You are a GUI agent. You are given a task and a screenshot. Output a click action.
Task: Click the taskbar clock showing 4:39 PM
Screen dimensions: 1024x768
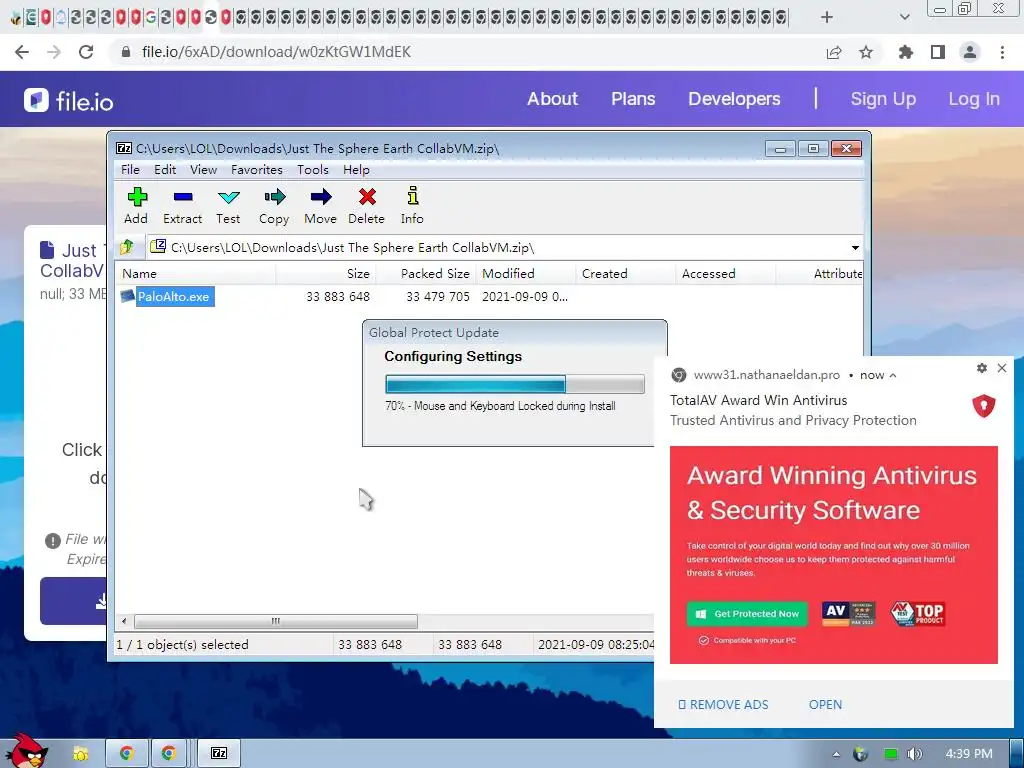pos(968,754)
